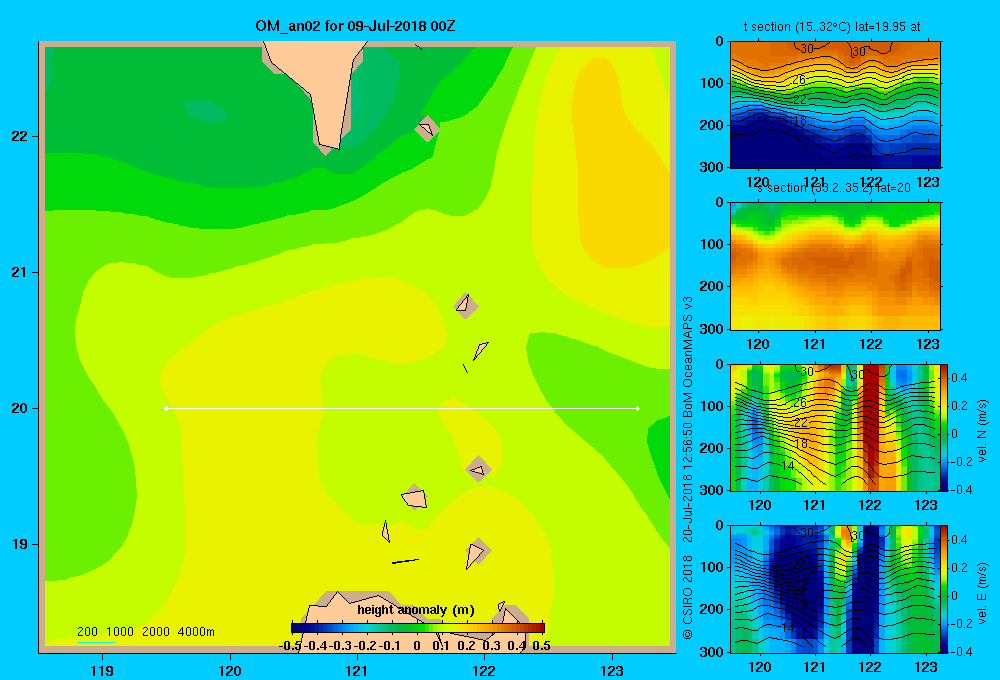Click the 0.4 label on the vel. N colorbar
Viewport: 1000px width, 680px height.
959,378
